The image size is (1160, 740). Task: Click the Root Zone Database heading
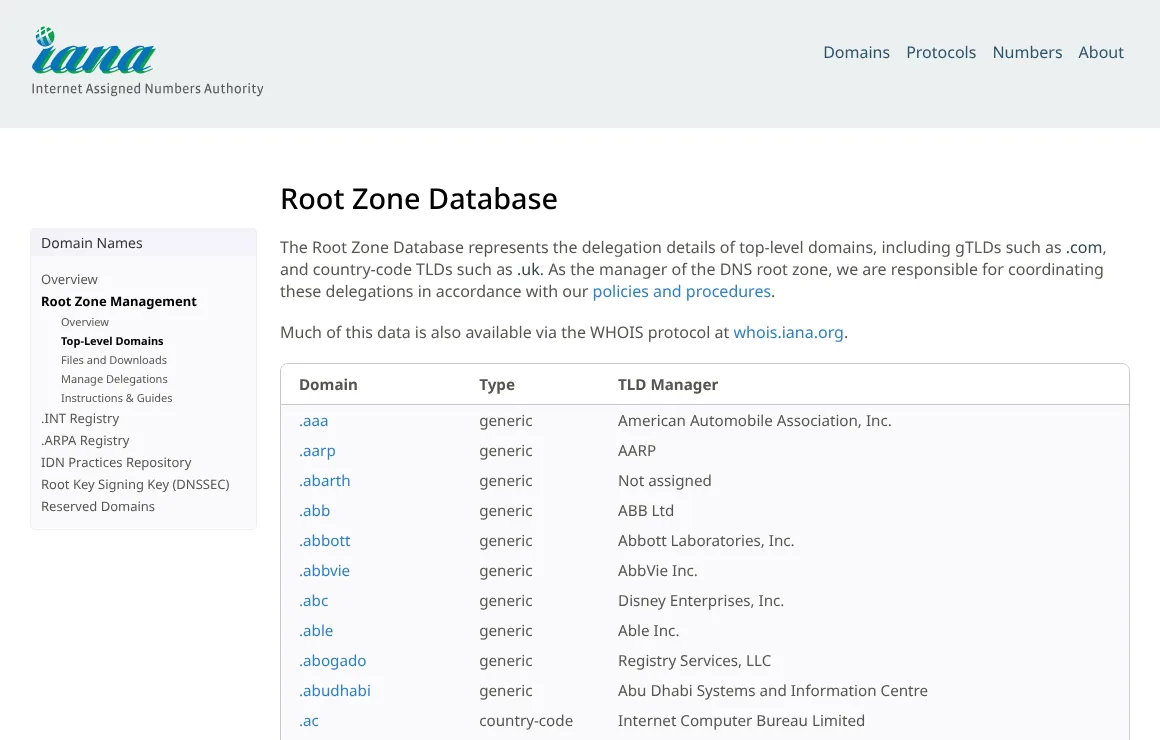tap(419, 199)
